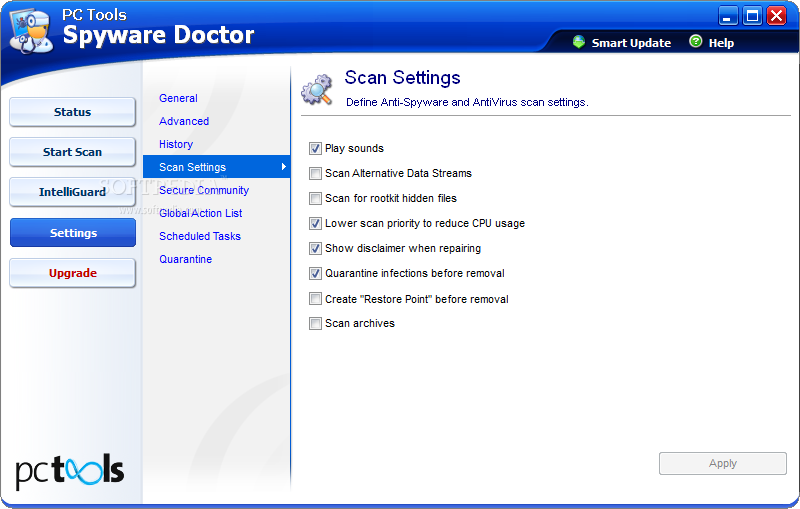The image size is (800, 509).
Task: Enable Scan for rootkit hidden files
Action: tap(315, 198)
